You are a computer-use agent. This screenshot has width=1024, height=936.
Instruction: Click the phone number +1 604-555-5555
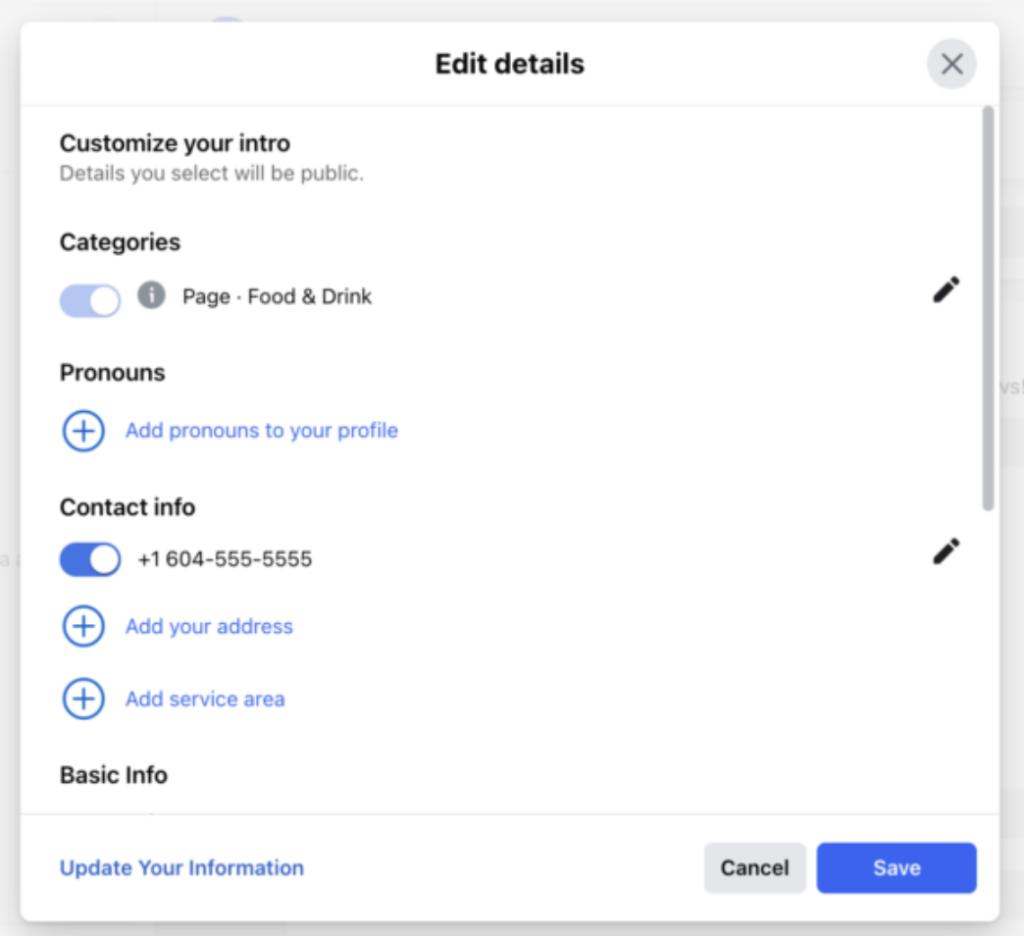(x=225, y=559)
